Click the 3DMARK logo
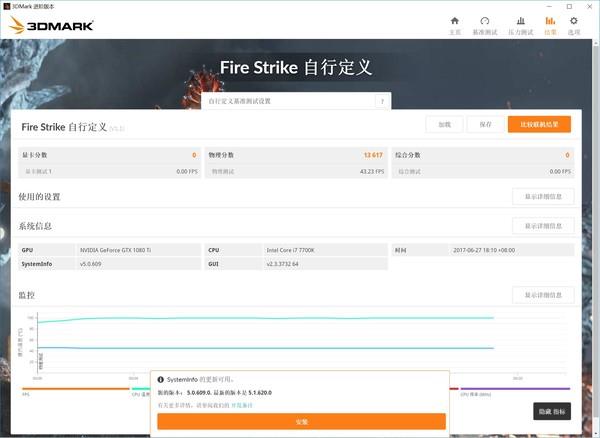The width and height of the screenshot is (600, 438). (x=51, y=25)
